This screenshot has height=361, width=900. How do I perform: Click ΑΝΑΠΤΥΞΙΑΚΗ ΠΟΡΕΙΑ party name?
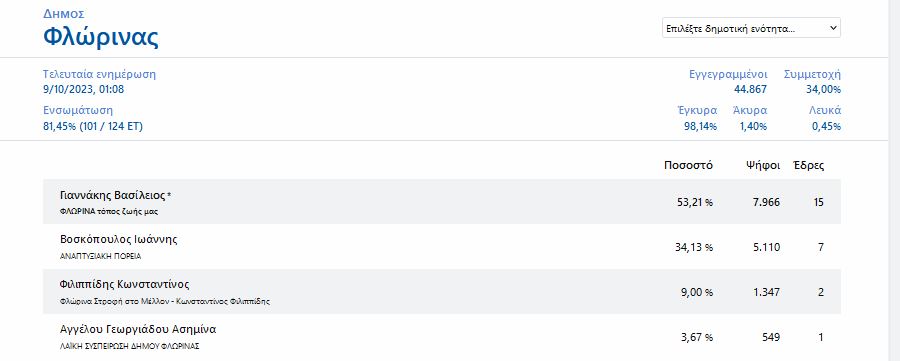(x=100, y=257)
